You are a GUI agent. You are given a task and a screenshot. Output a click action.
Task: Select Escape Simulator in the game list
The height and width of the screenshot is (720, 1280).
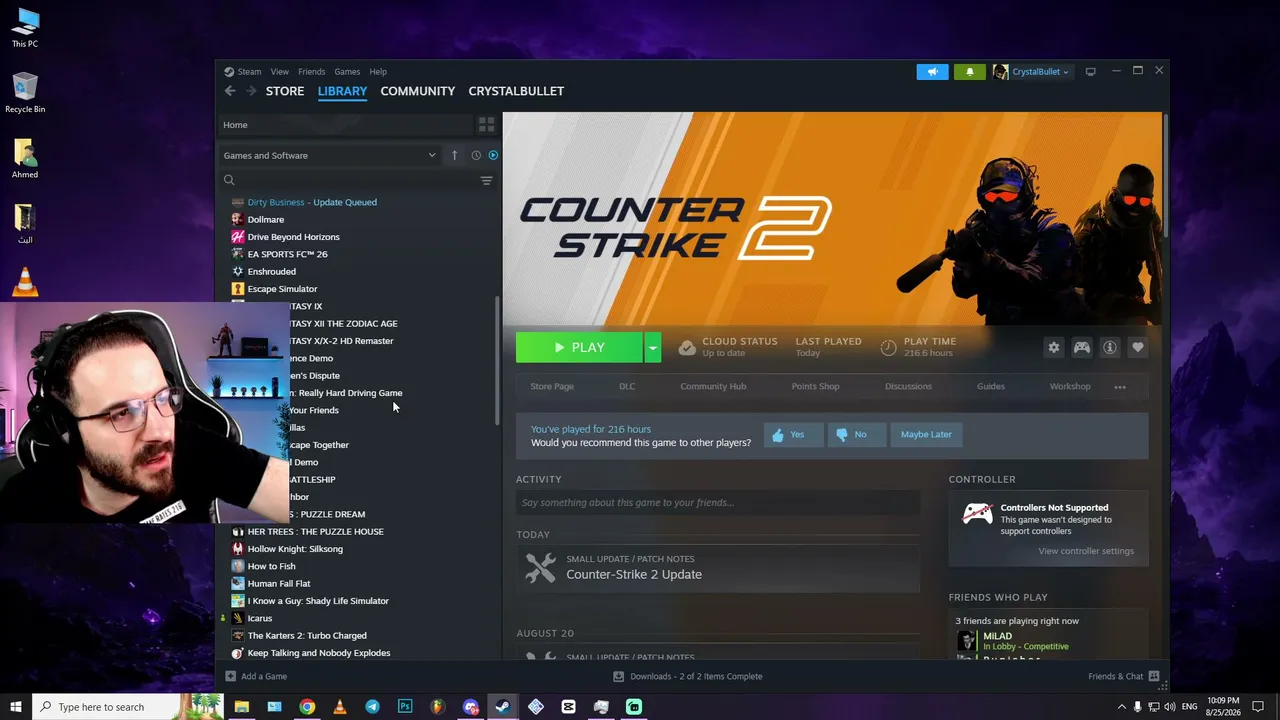point(282,289)
